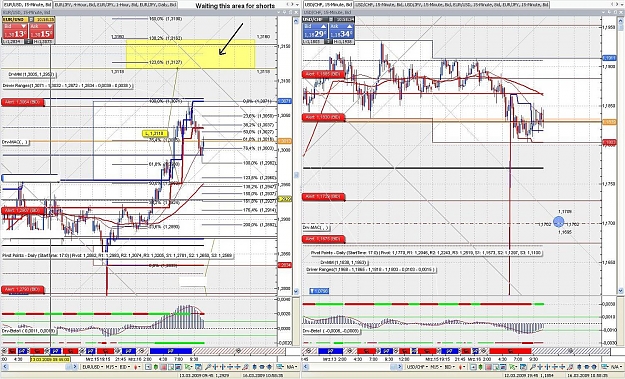Click the first crosshair icon in right chart toolbar

(540, 367)
